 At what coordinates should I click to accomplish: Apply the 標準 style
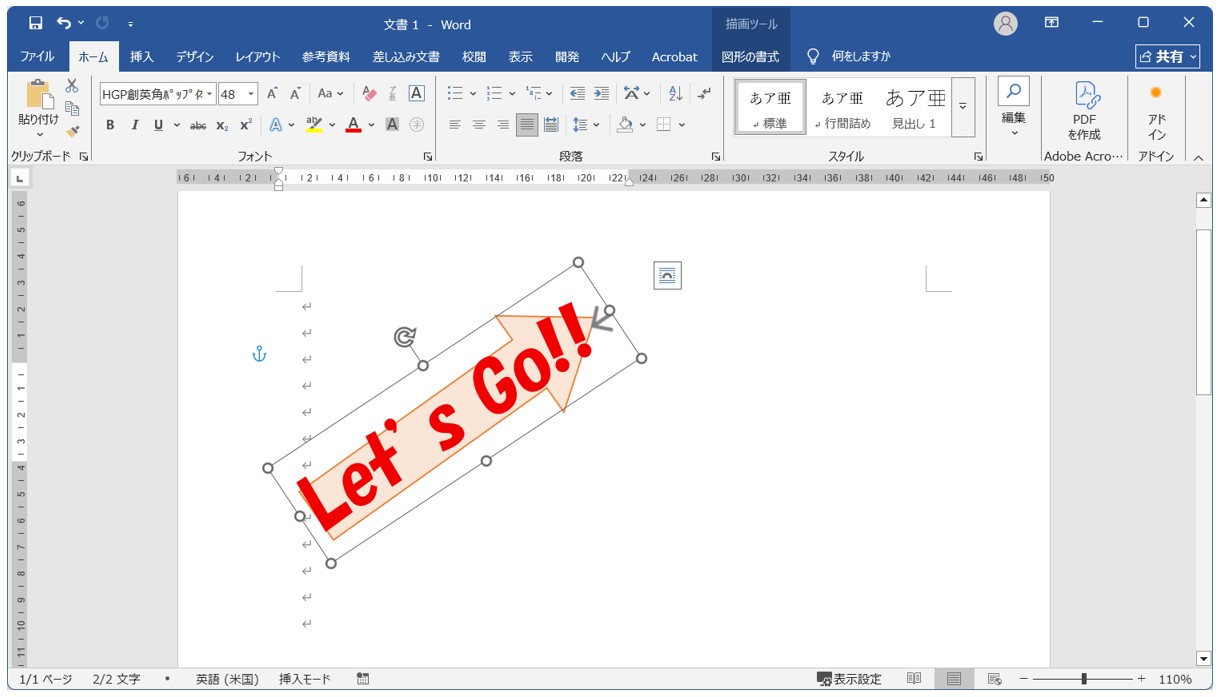coord(770,108)
